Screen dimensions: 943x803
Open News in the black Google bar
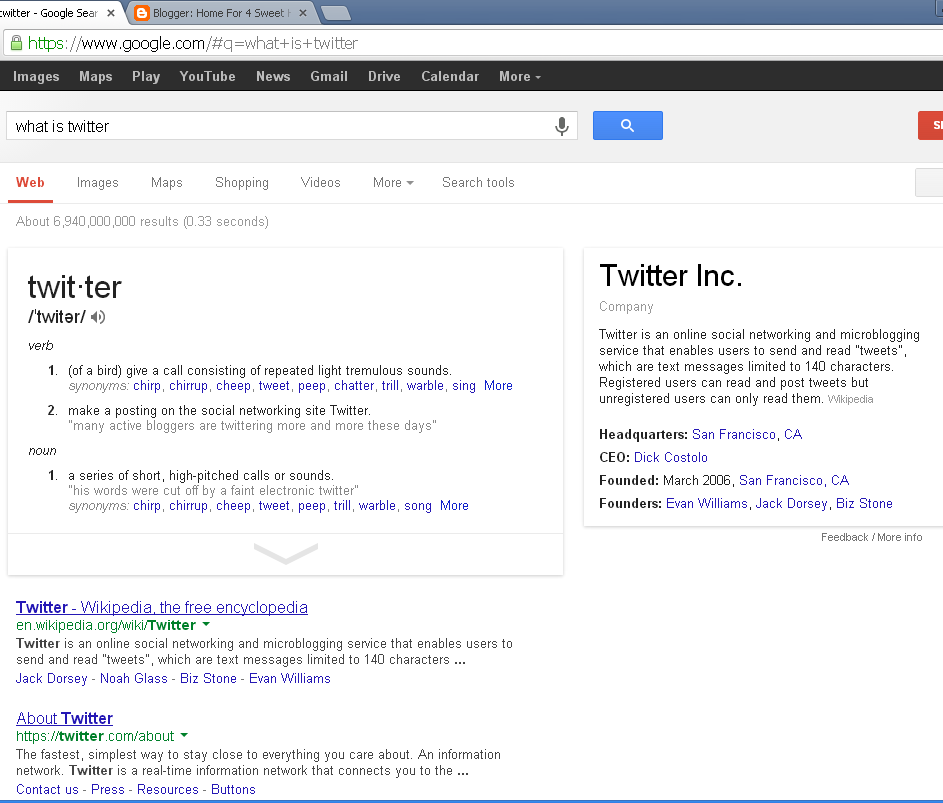(x=273, y=76)
